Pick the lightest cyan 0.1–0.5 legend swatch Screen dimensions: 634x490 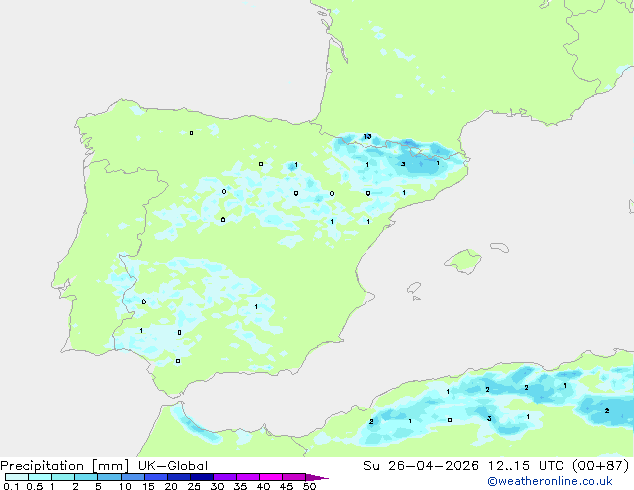tap(17, 477)
